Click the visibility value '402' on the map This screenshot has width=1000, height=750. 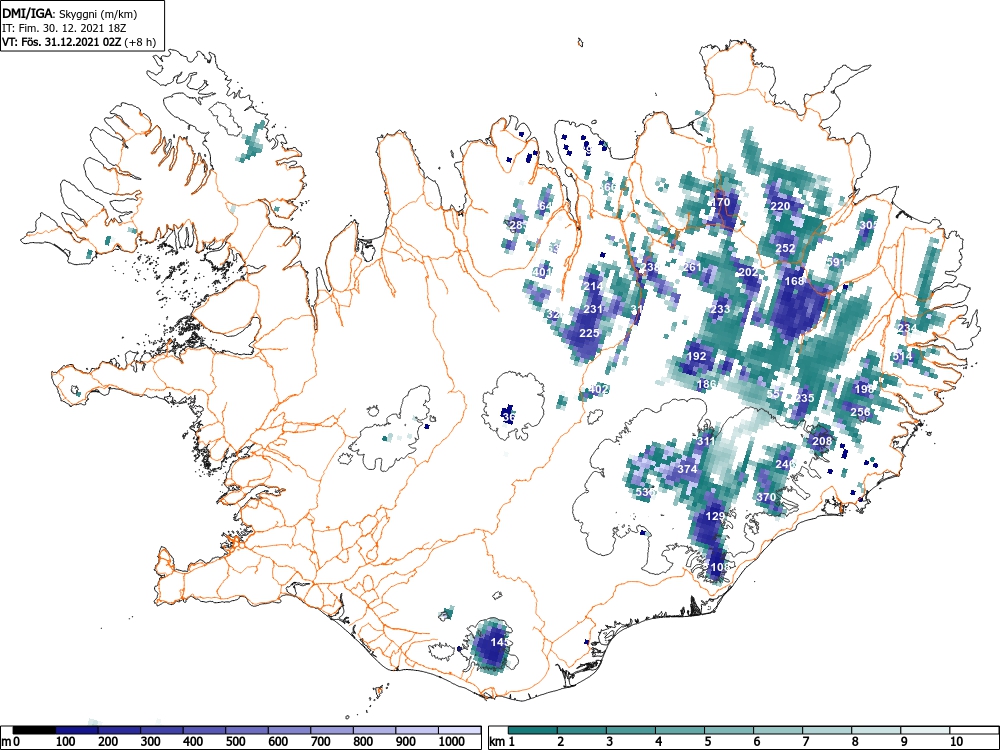click(598, 388)
